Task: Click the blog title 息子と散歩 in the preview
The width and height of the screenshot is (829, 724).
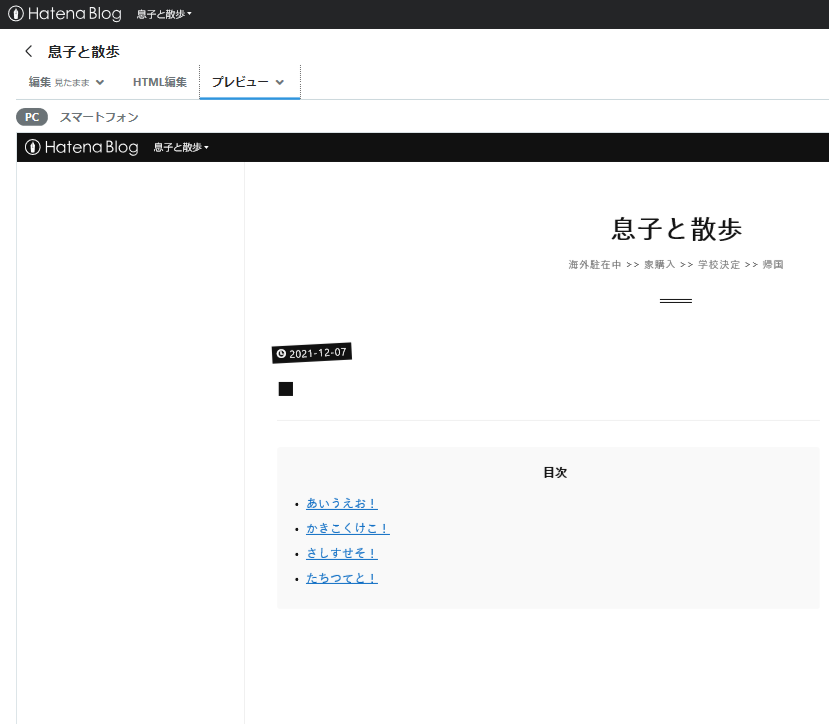Action: click(x=675, y=228)
